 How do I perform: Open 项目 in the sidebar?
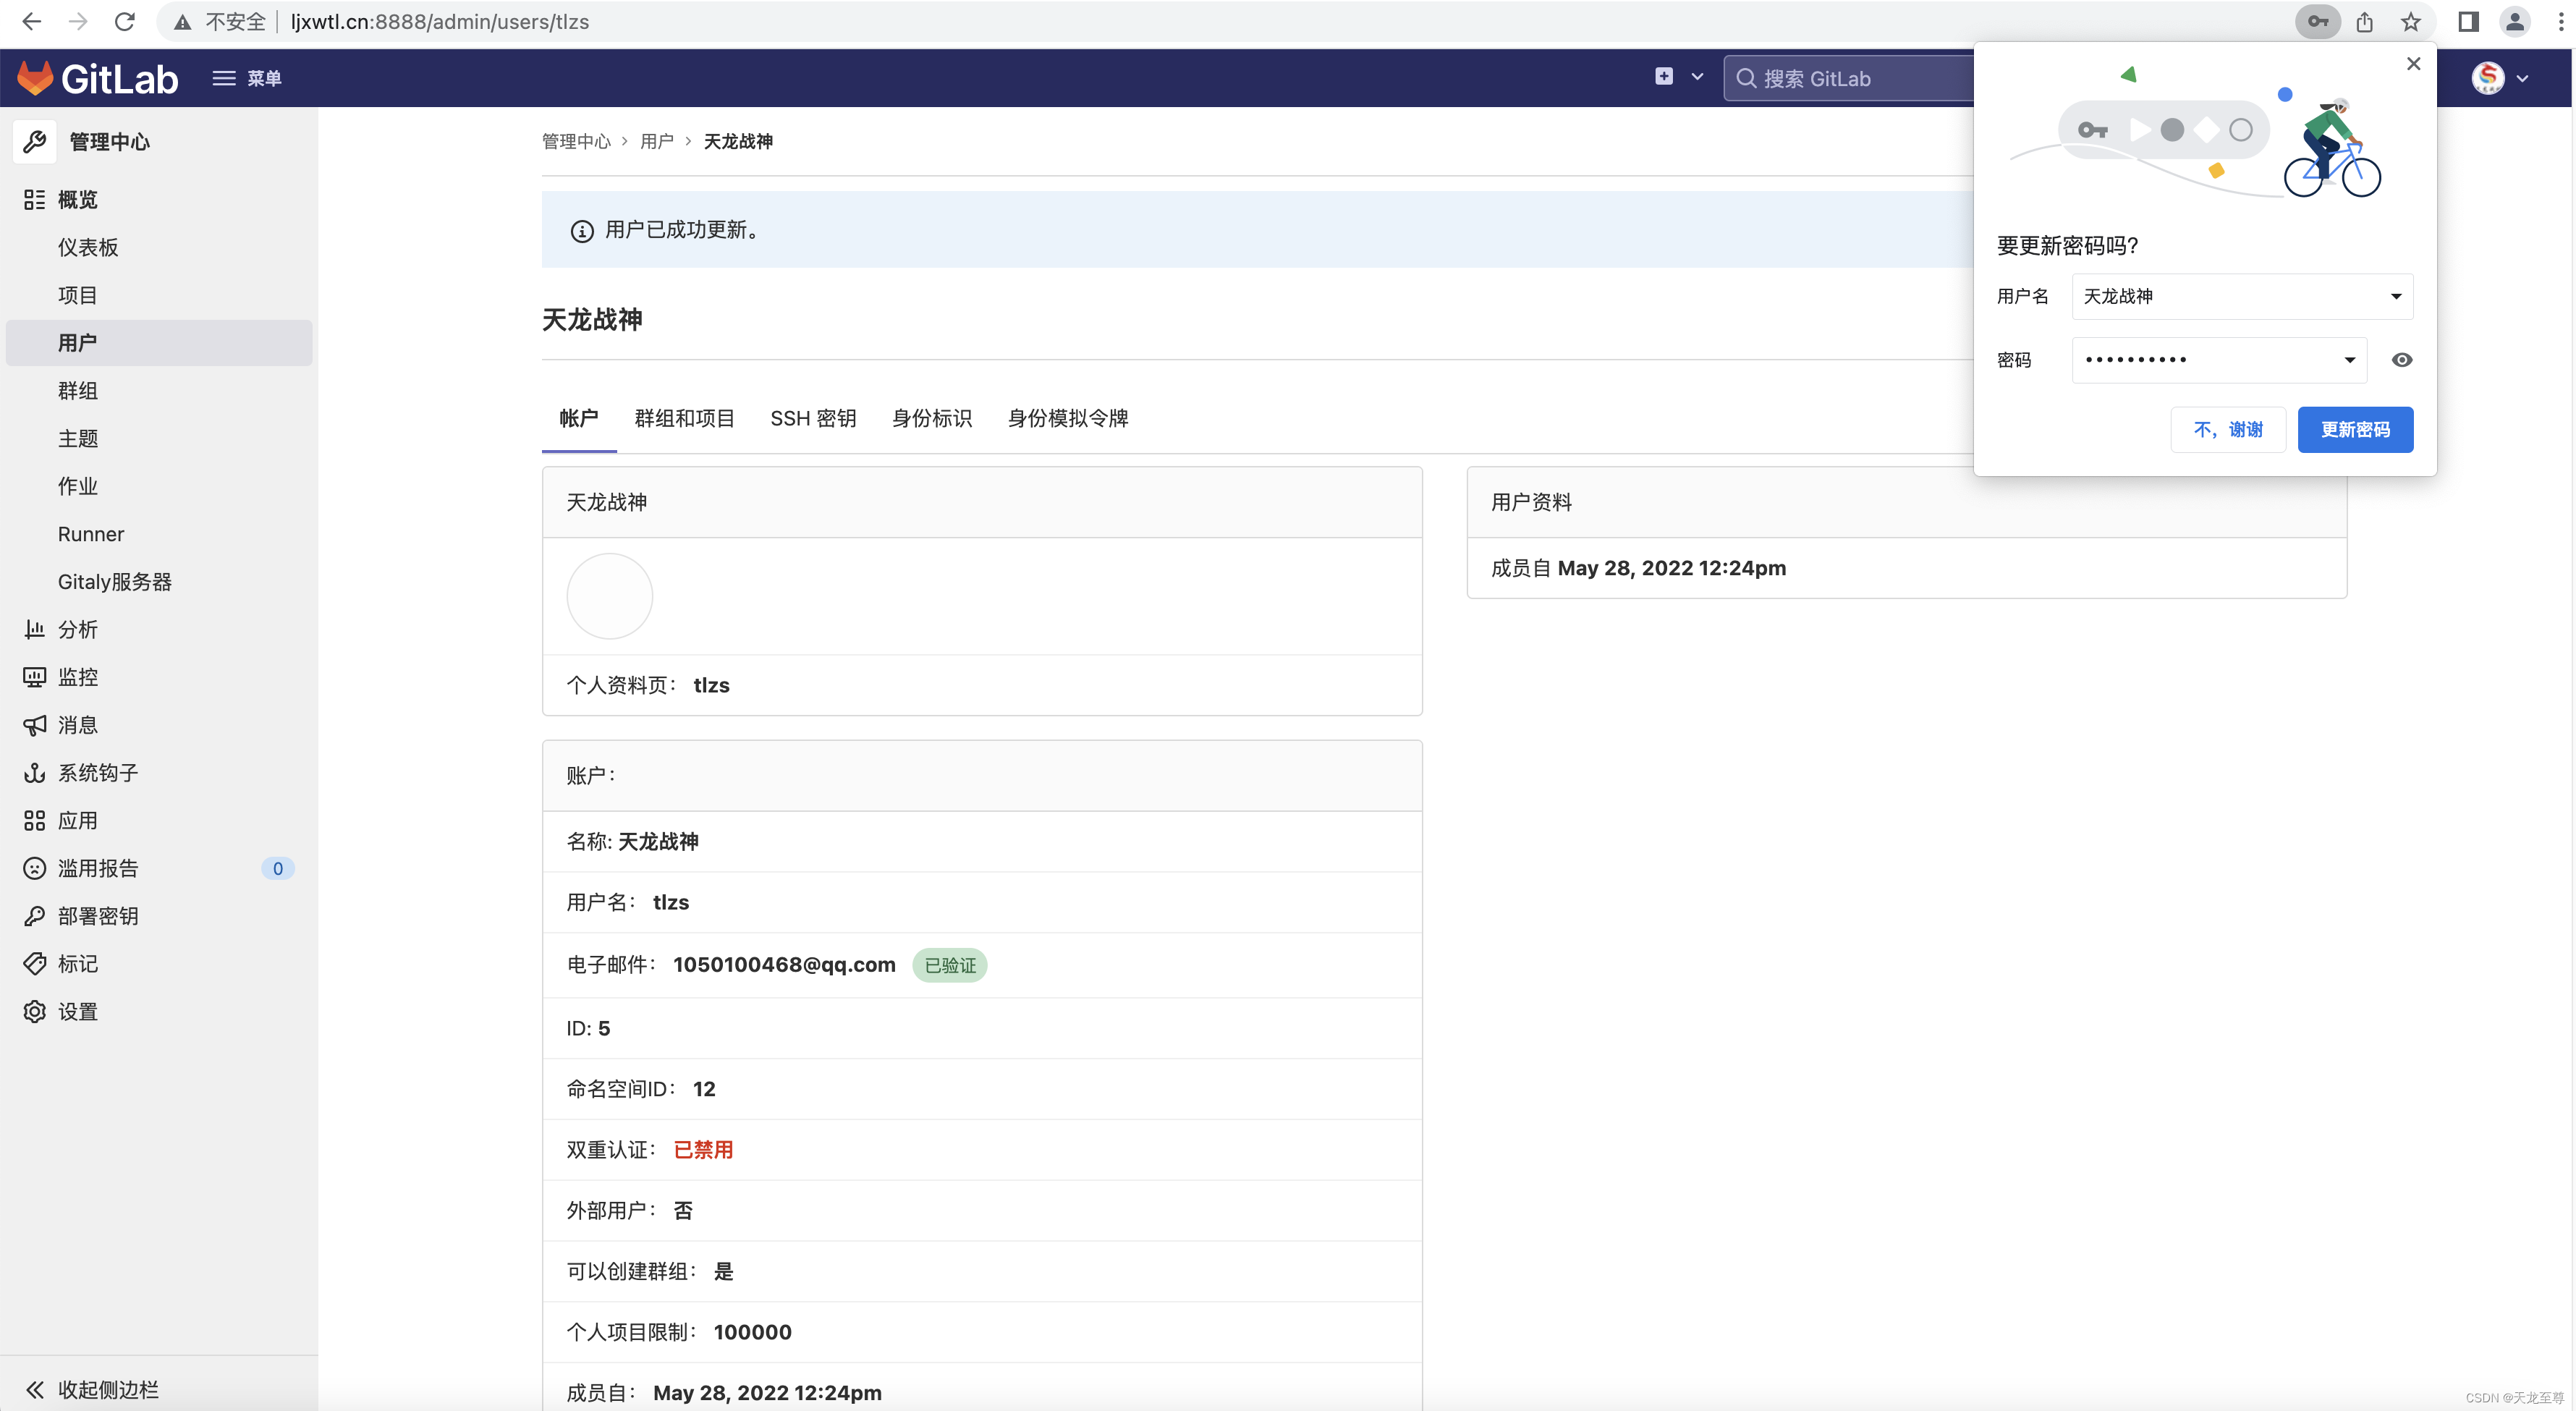point(77,295)
